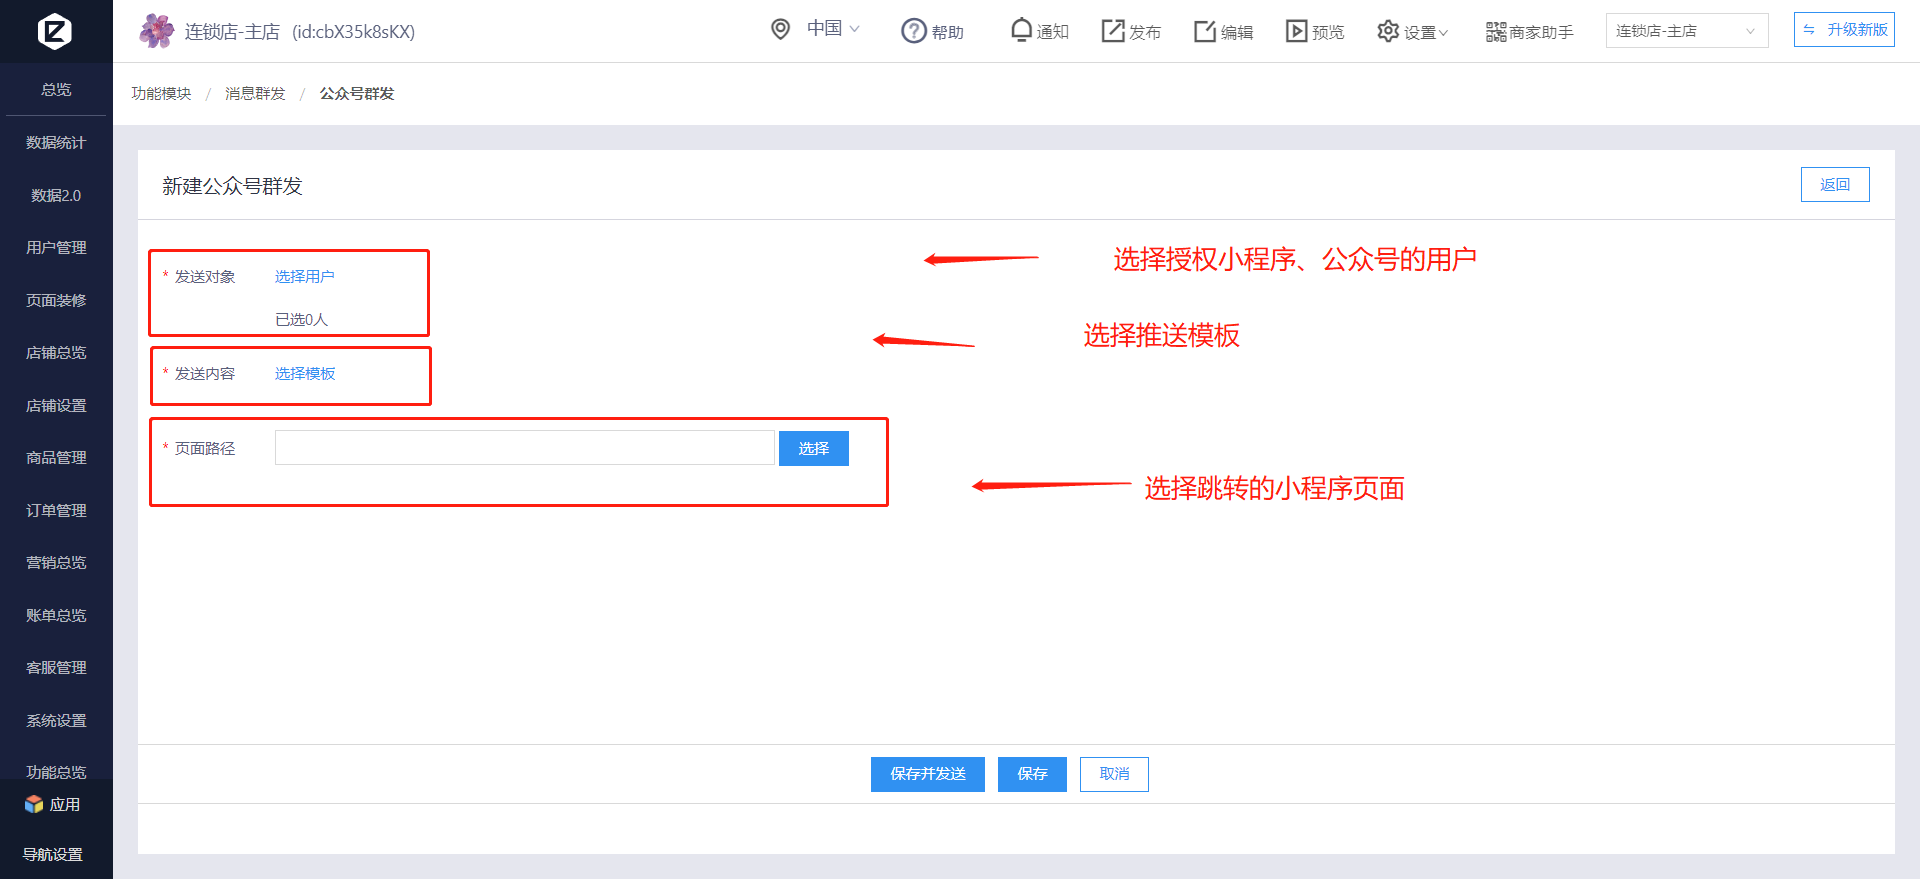Click the 返回 button
1920x879 pixels.
coord(1835,185)
